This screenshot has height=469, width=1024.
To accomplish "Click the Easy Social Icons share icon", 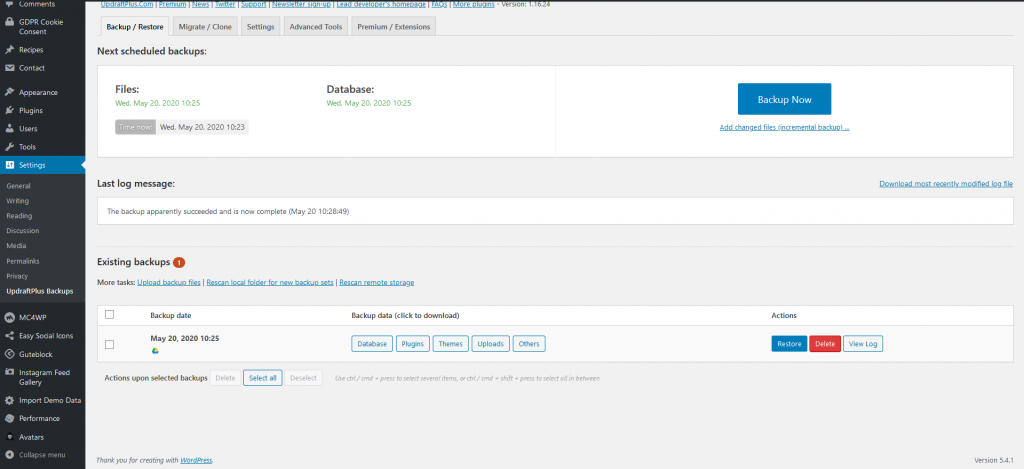I will [10, 336].
